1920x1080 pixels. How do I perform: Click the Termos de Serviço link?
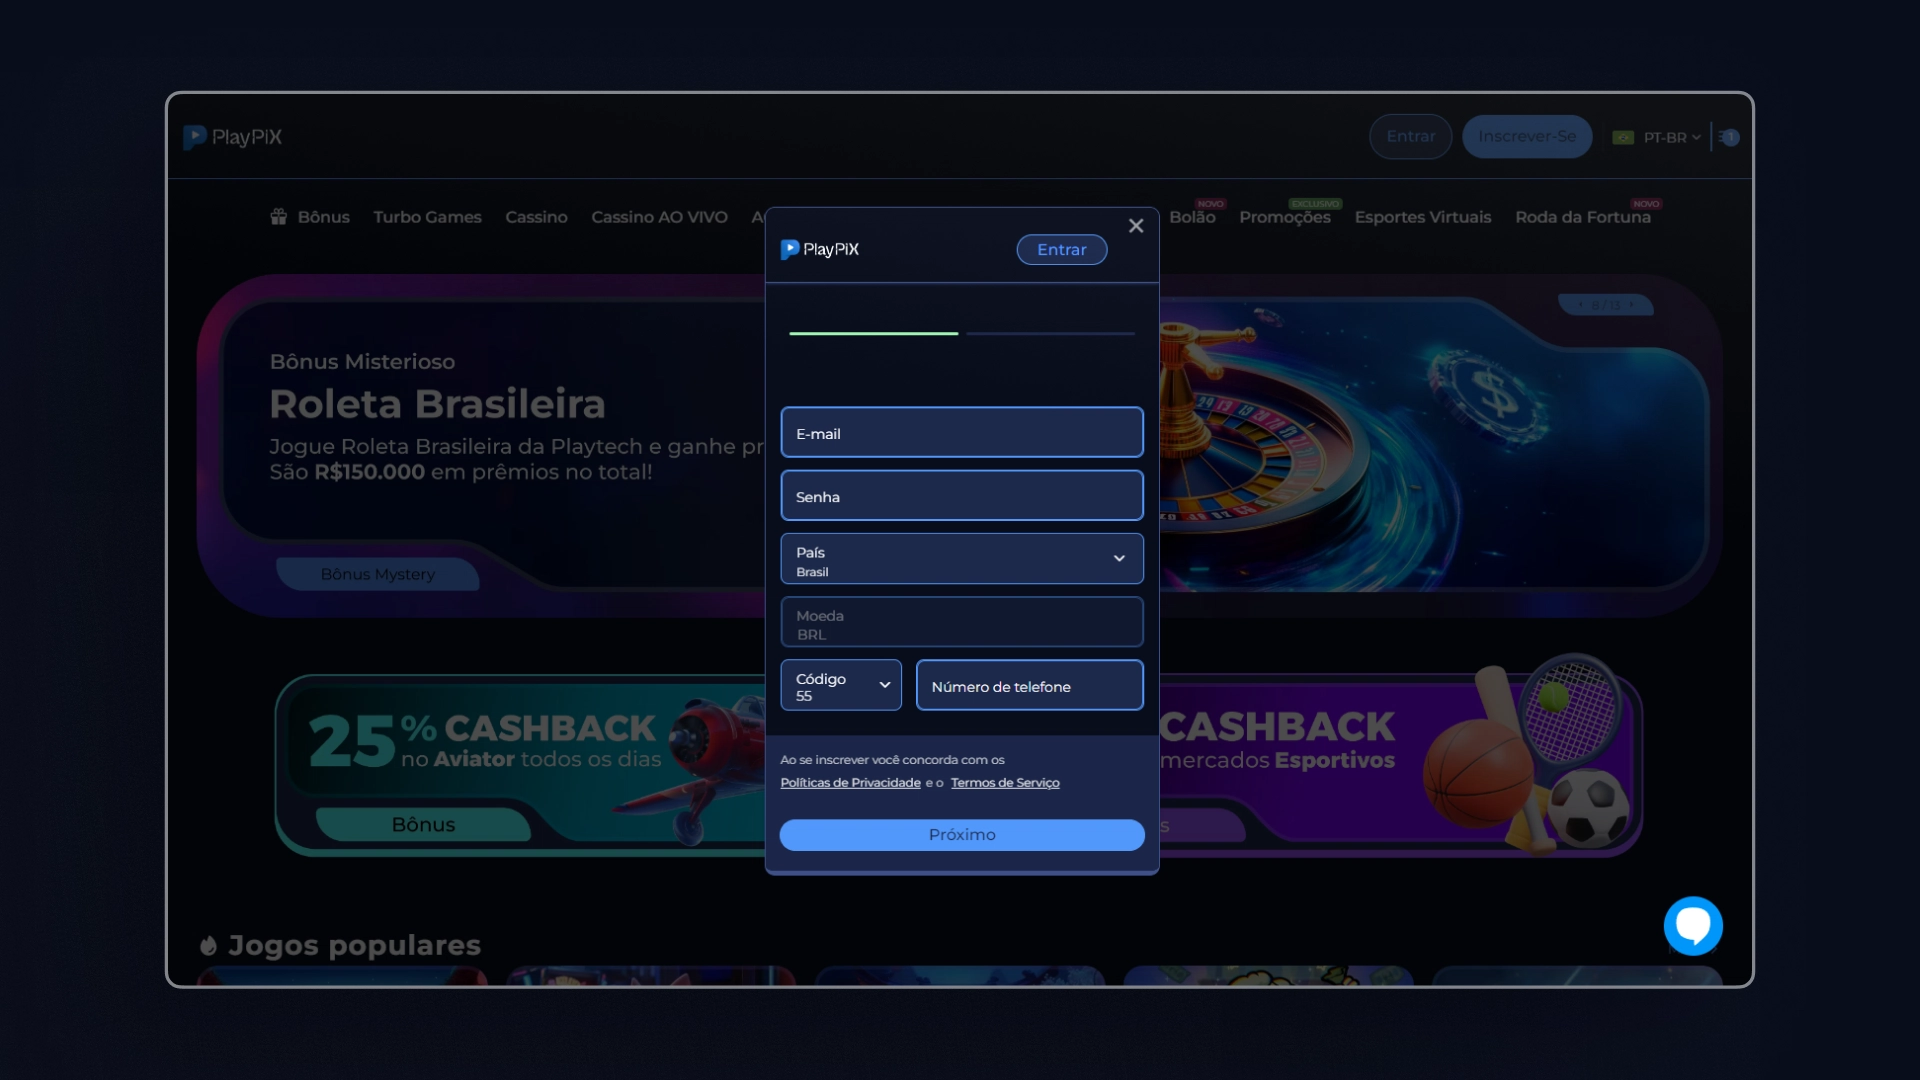coord(1005,782)
